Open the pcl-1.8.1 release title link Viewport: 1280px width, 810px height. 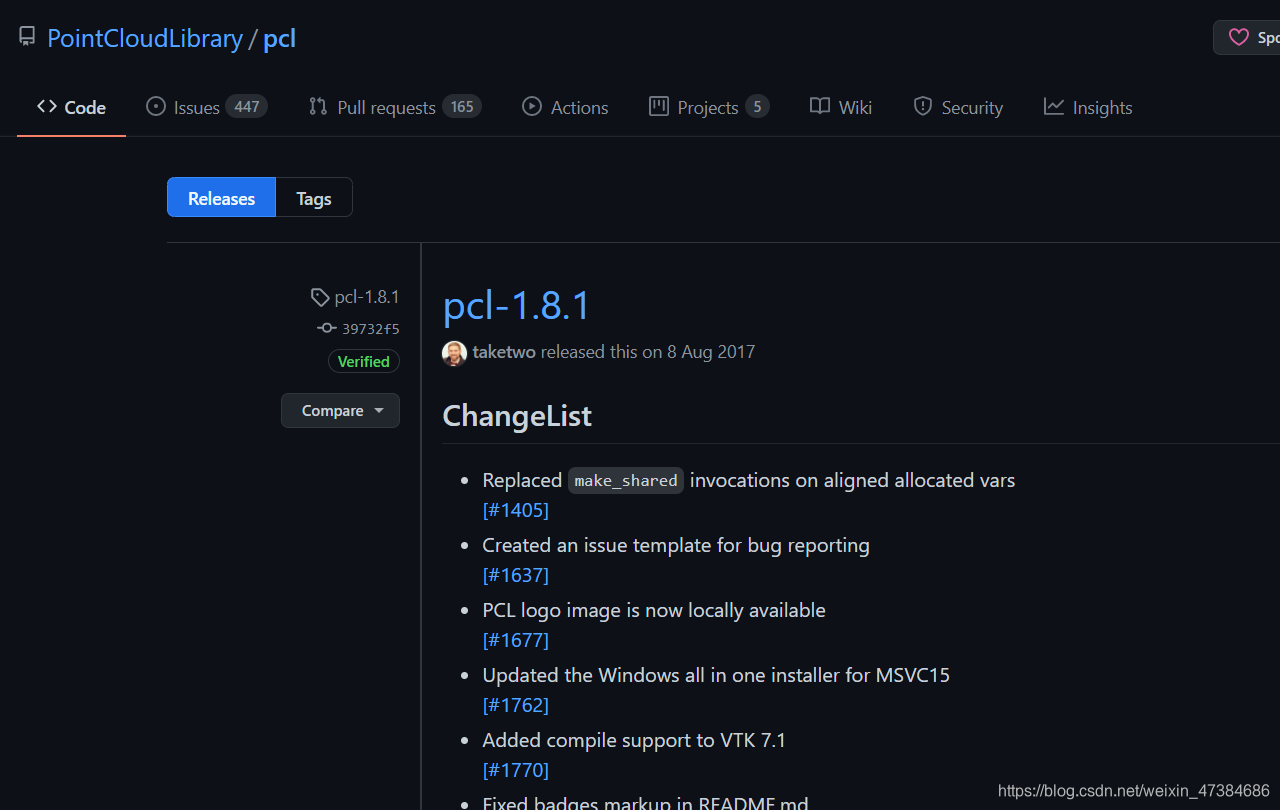(516, 306)
